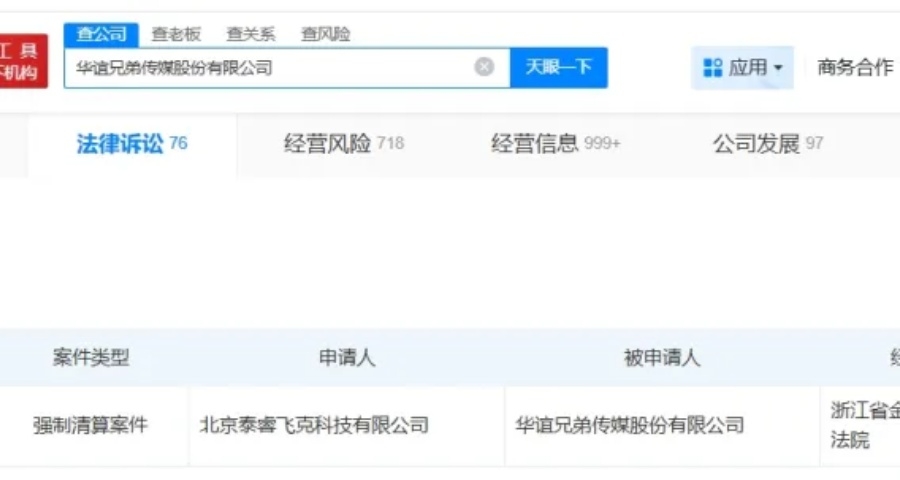Select the 查公司 search tab

[102, 34]
